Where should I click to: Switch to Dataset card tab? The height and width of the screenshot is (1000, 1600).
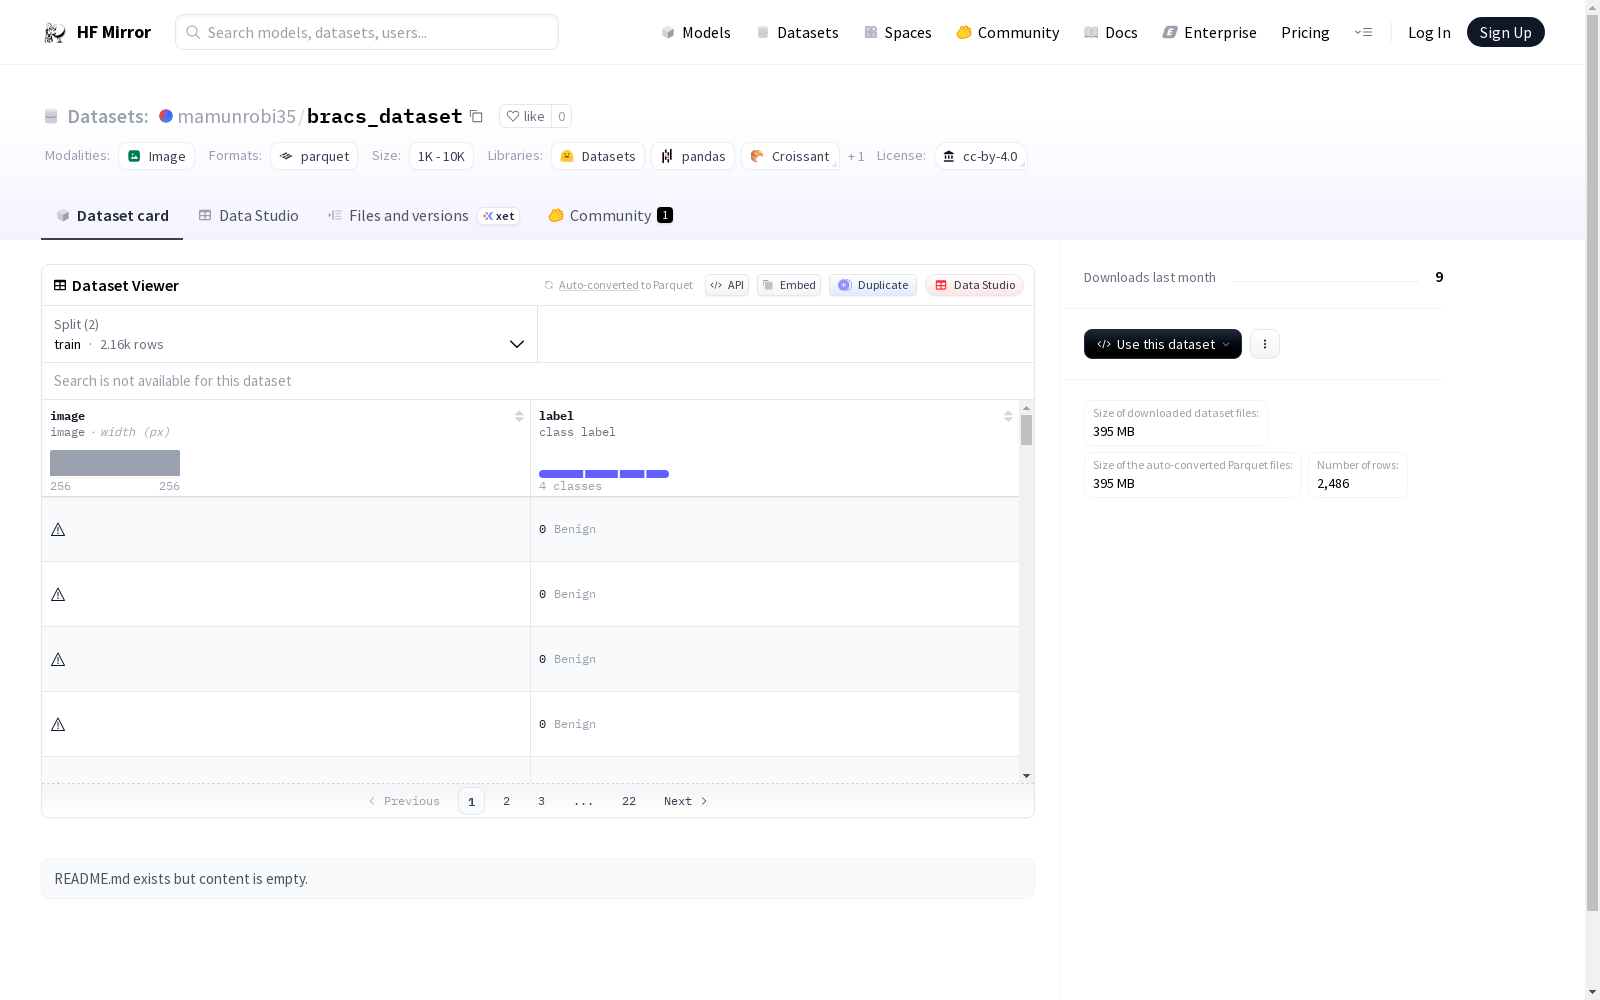112,216
